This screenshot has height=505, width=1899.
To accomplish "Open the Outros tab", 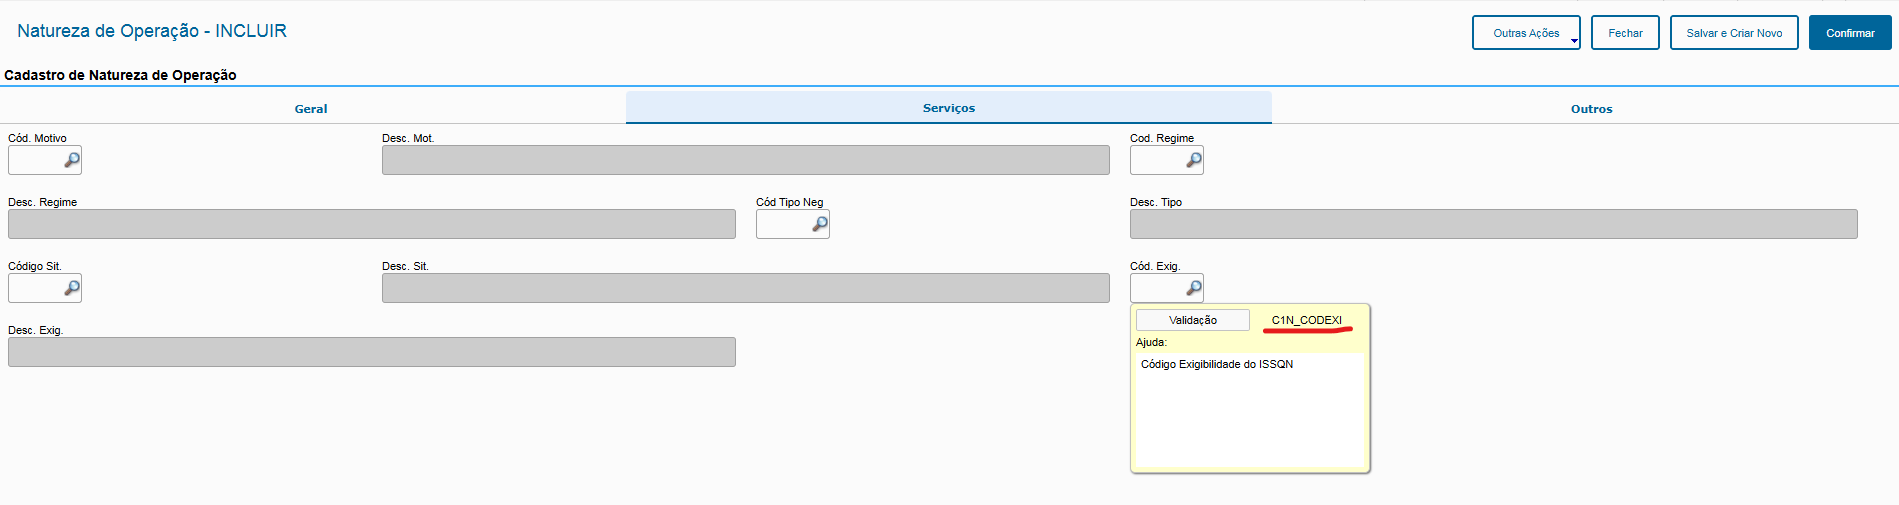I will coord(1591,108).
